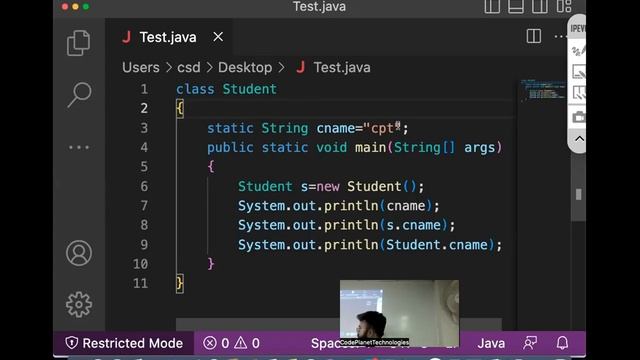
Task: Click Desktop in the breadcrumb path
Action: (245, 67)
